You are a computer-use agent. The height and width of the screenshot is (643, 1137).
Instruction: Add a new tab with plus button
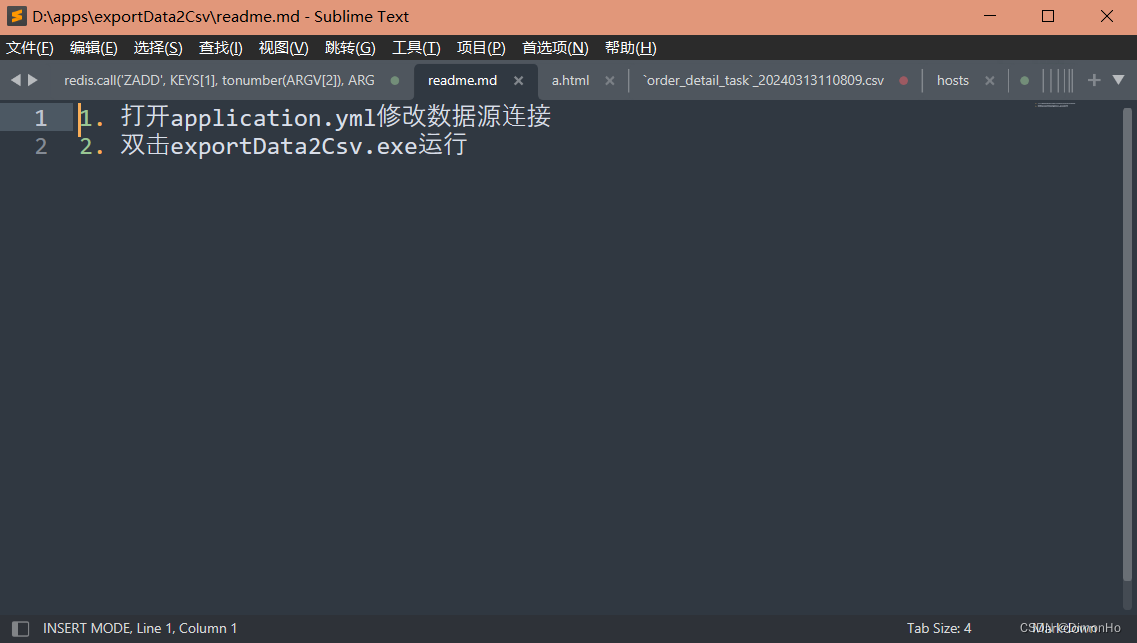(1094, 80)
